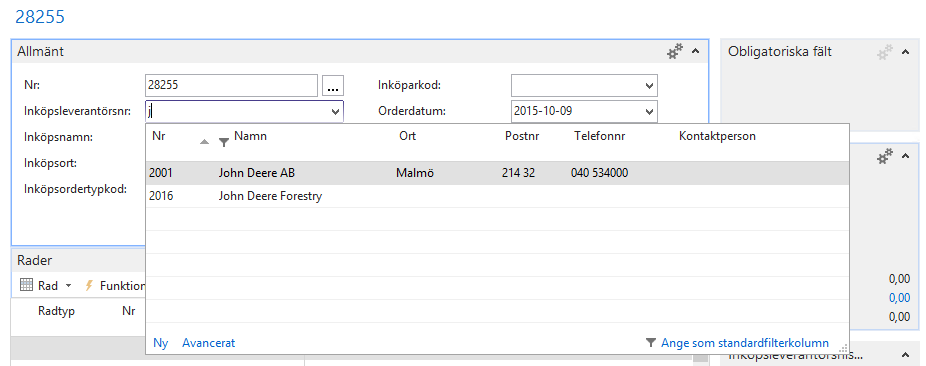Viewport: 926px width, 366px height.
Task: Click the Rad table grid icon
Action: (26, 285)
